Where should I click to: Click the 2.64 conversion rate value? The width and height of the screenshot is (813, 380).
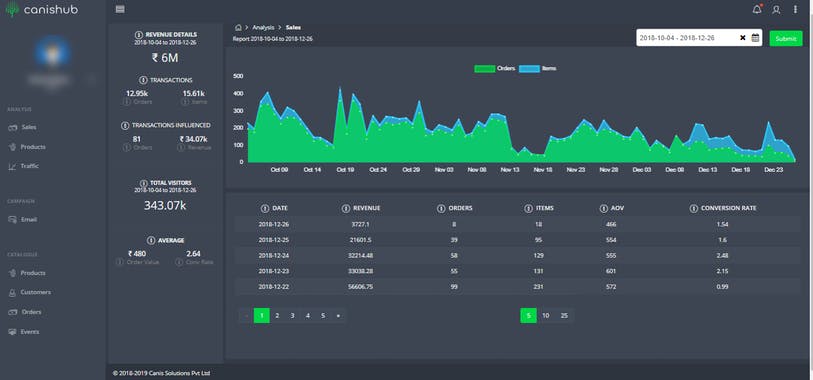pos(193,254)
